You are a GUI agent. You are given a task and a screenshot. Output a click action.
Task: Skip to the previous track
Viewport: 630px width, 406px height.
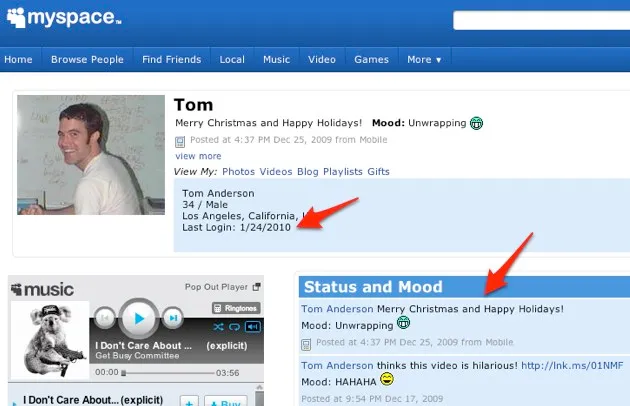(104, 319)
